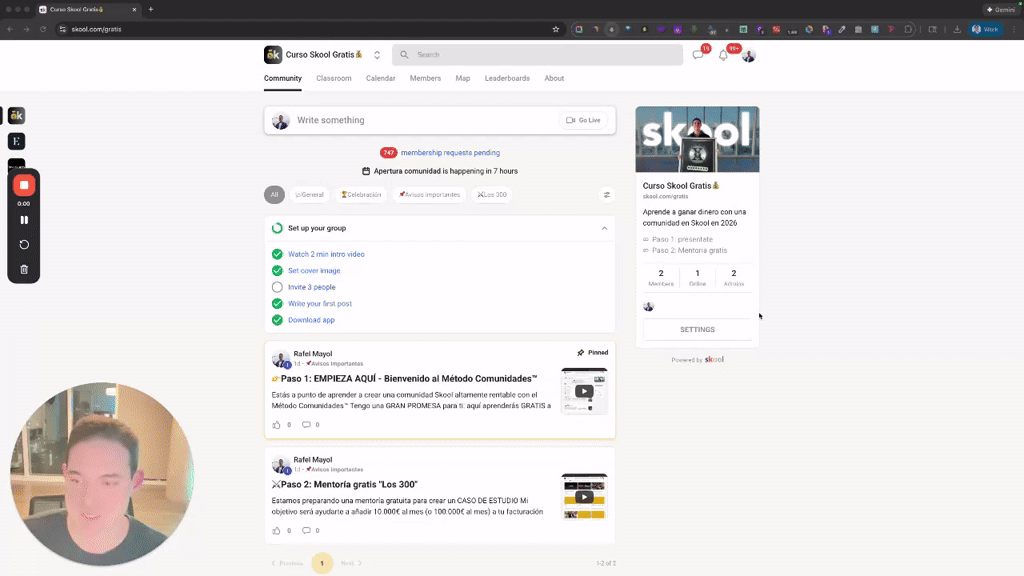Open the 'Invite 3 people' step
This screenshot has height=576, width=1024.
point(312,287)
